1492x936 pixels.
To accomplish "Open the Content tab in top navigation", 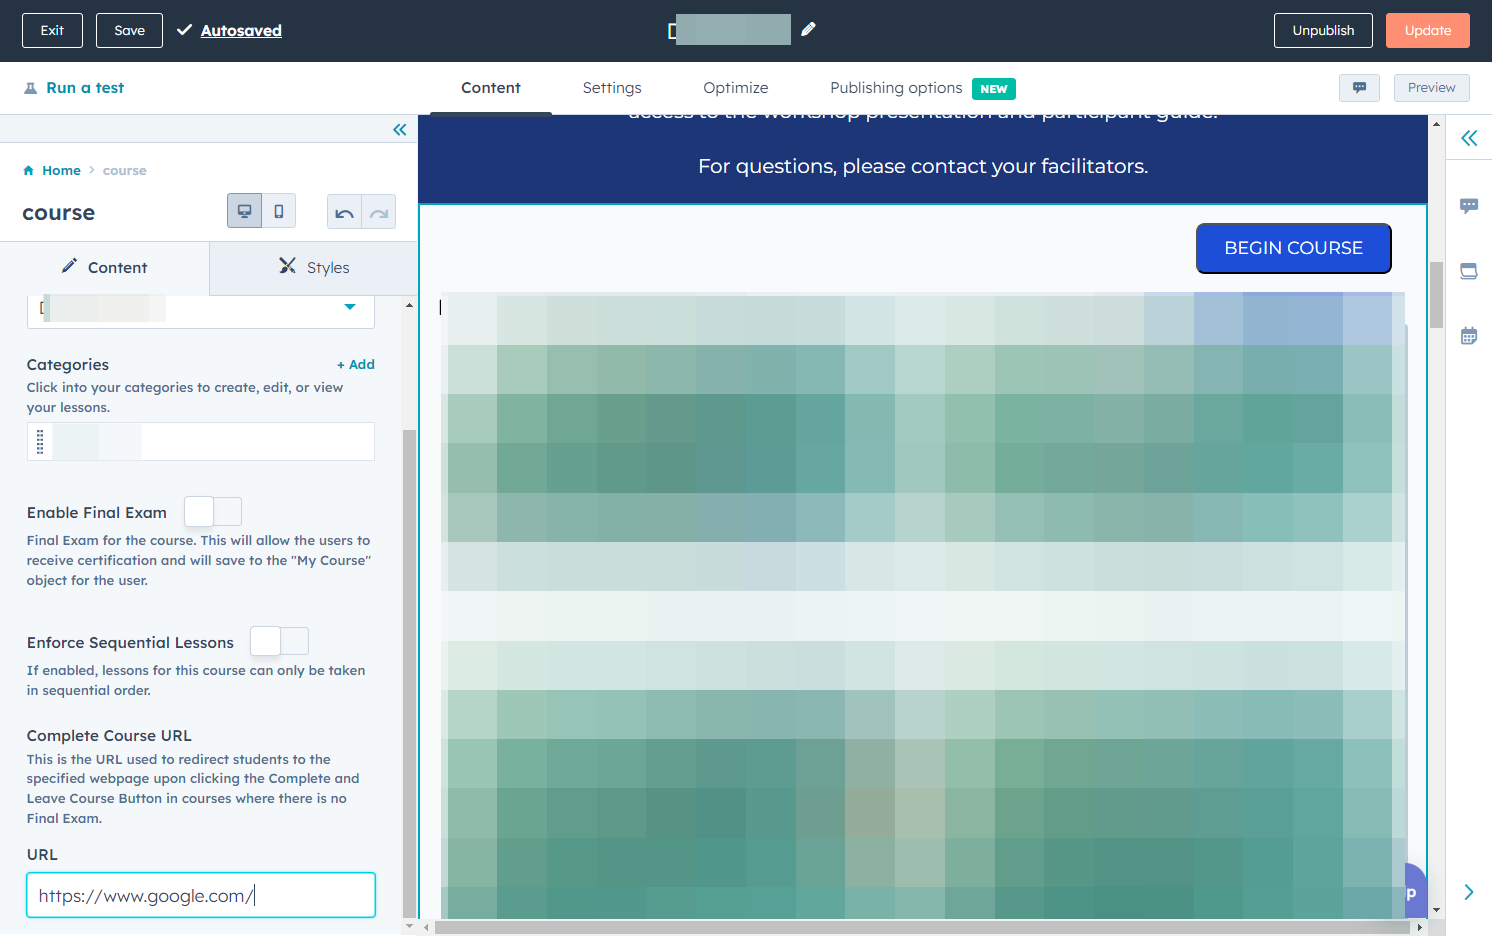I will [x=491, y=88].
